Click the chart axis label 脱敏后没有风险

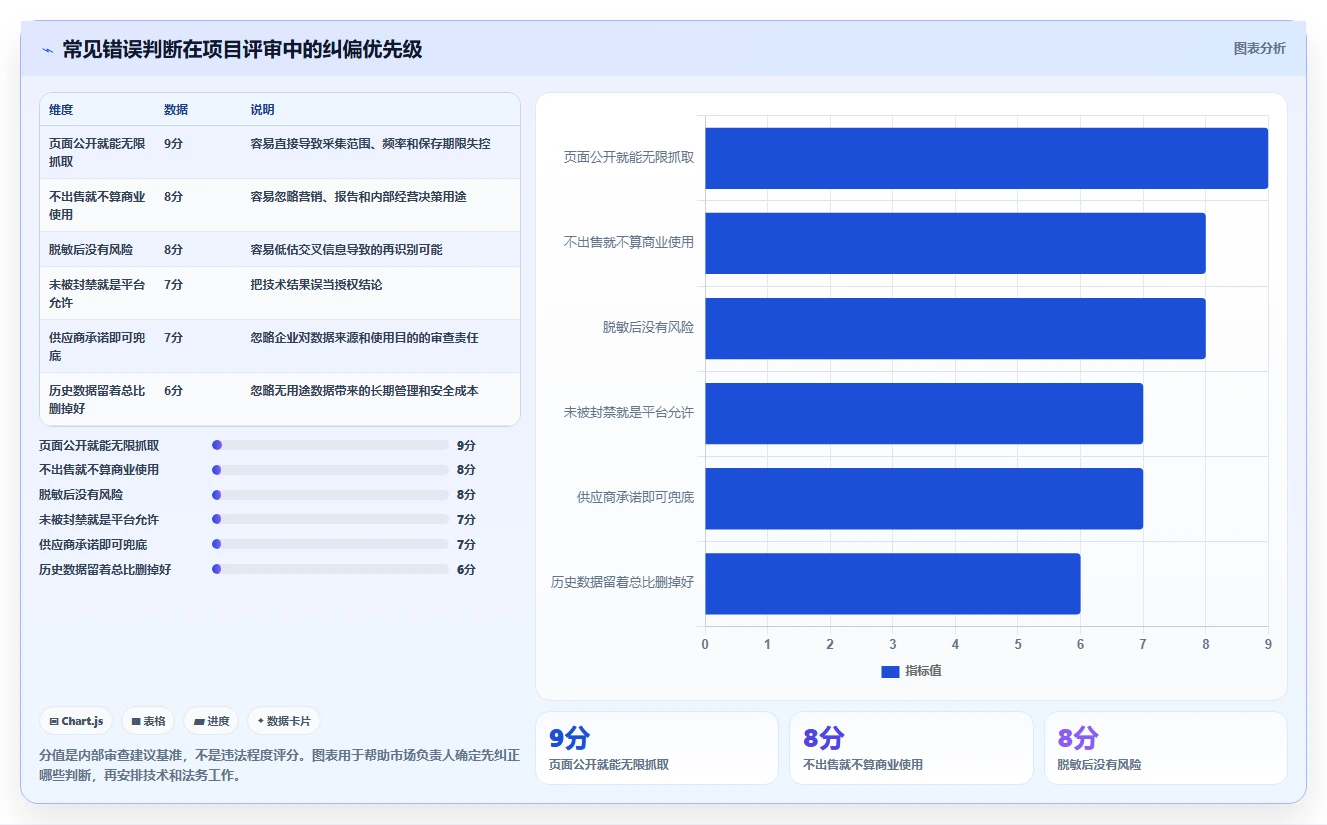click(648, 328)
